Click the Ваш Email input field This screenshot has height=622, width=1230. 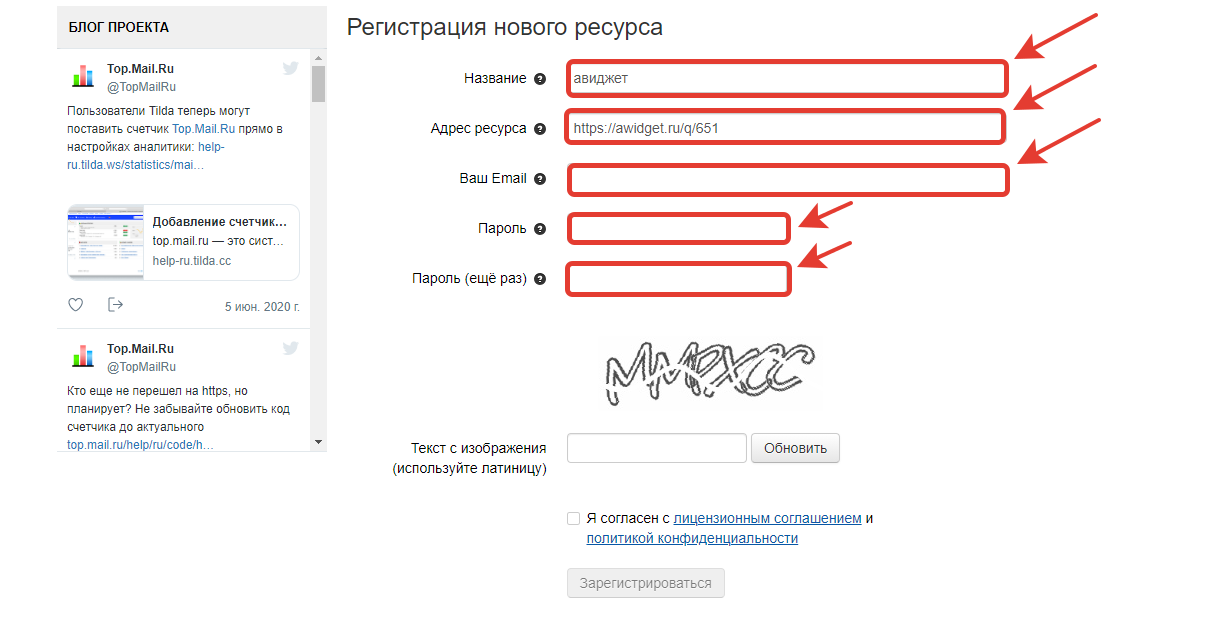788,180
